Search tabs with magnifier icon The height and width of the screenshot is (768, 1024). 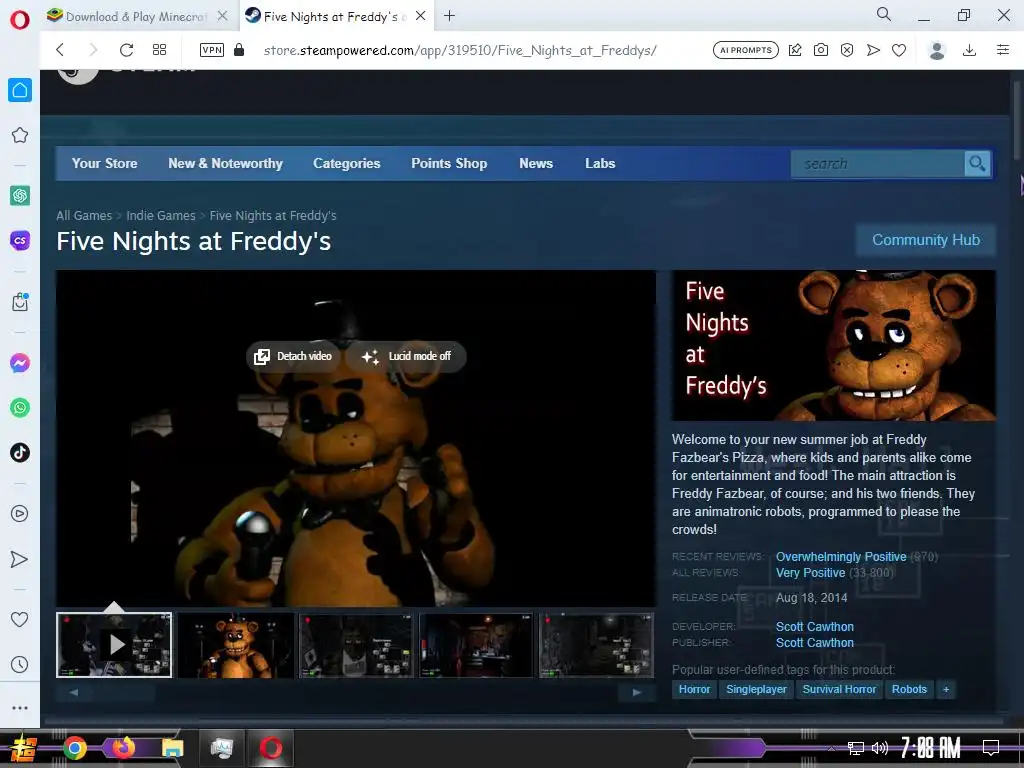coord(884,14)
